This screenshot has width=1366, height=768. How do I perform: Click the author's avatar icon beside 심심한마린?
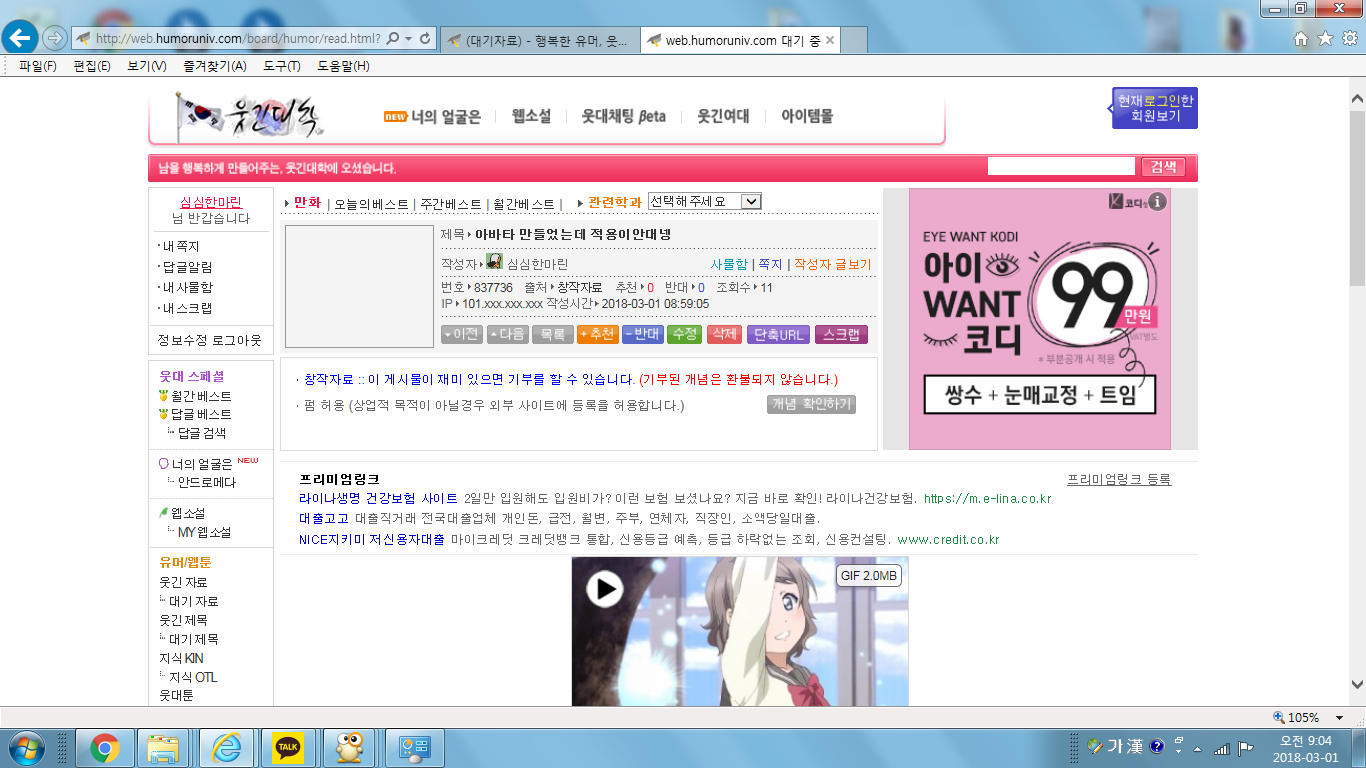(494, 262)
